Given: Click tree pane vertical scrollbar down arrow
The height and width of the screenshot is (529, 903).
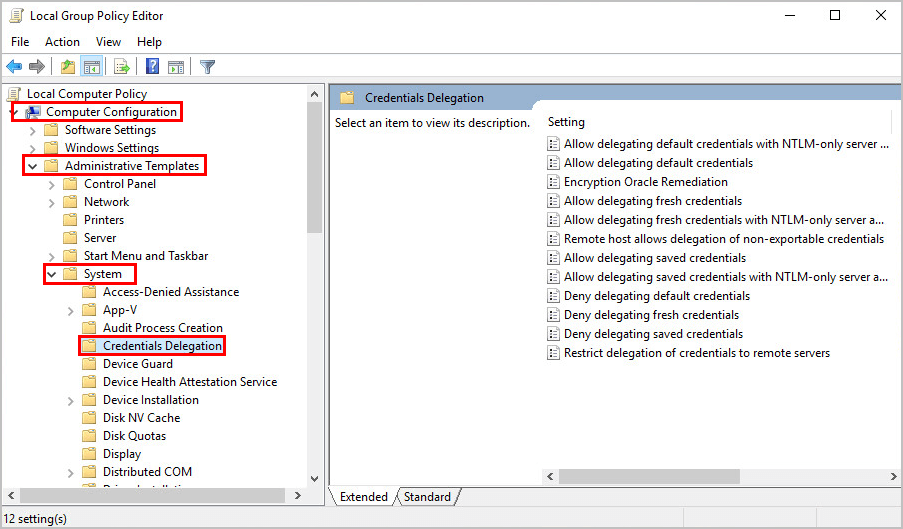Looking at the screenshot, I should point(315,478).
